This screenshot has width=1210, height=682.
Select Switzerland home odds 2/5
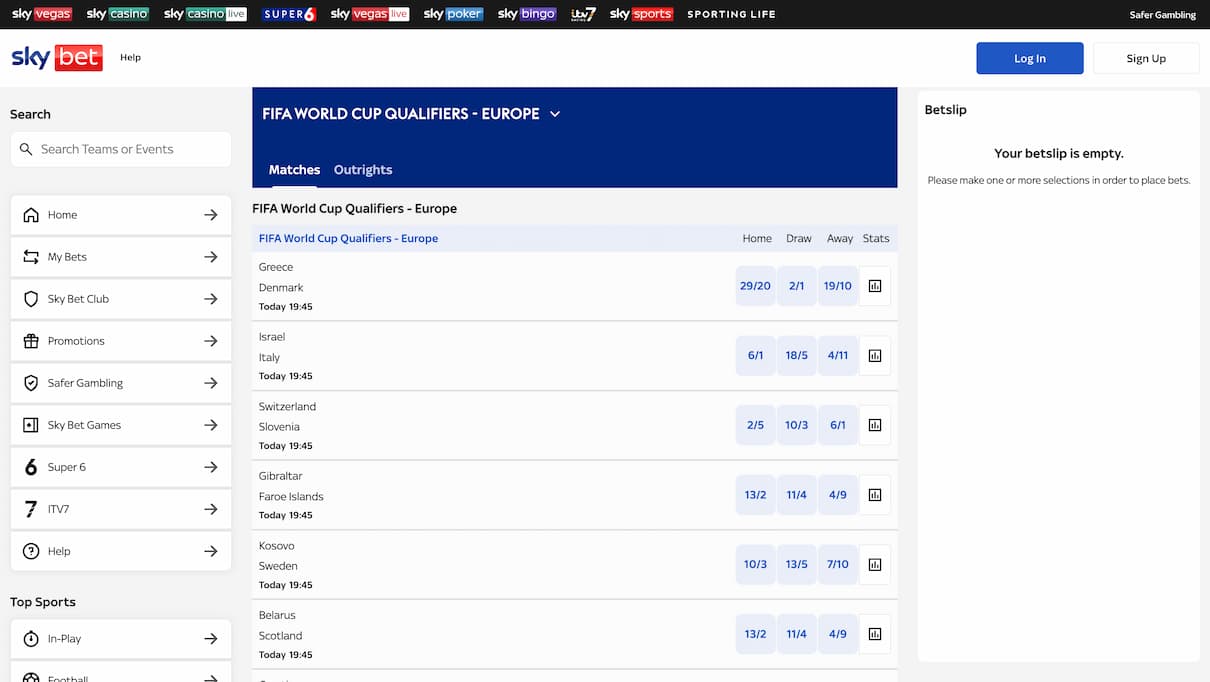click(755, 425)
